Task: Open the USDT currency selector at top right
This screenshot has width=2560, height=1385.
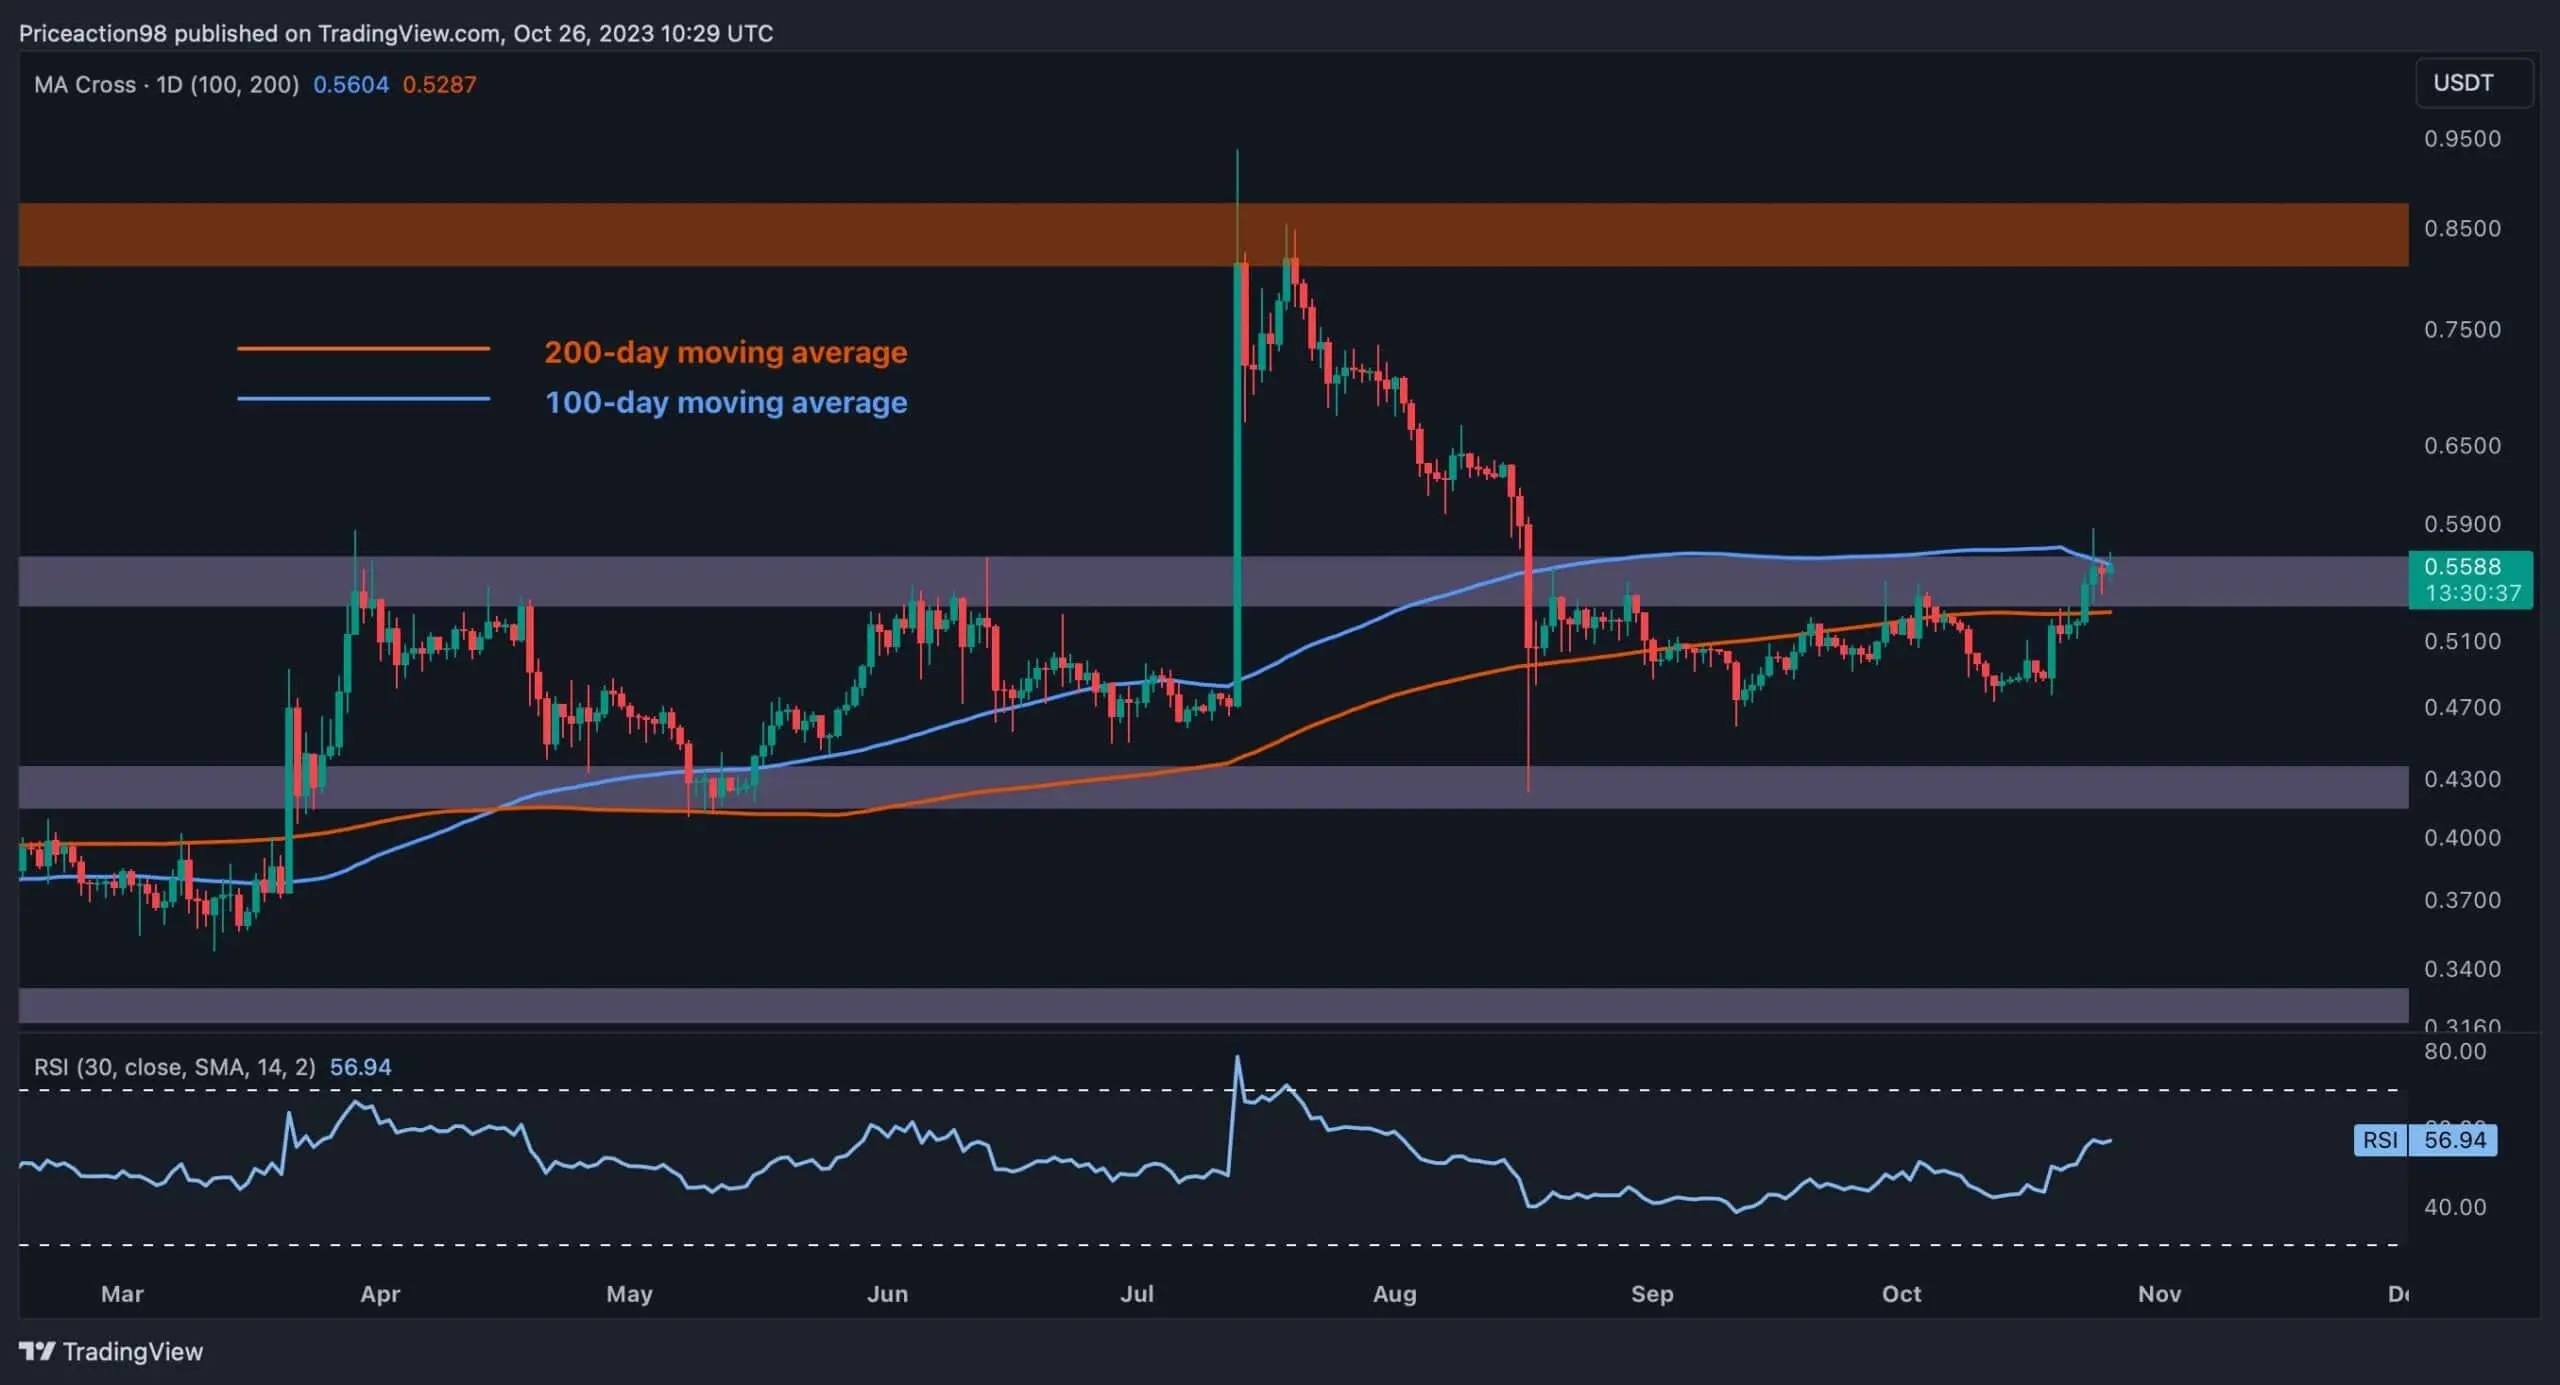Action: coord(2472,83)
